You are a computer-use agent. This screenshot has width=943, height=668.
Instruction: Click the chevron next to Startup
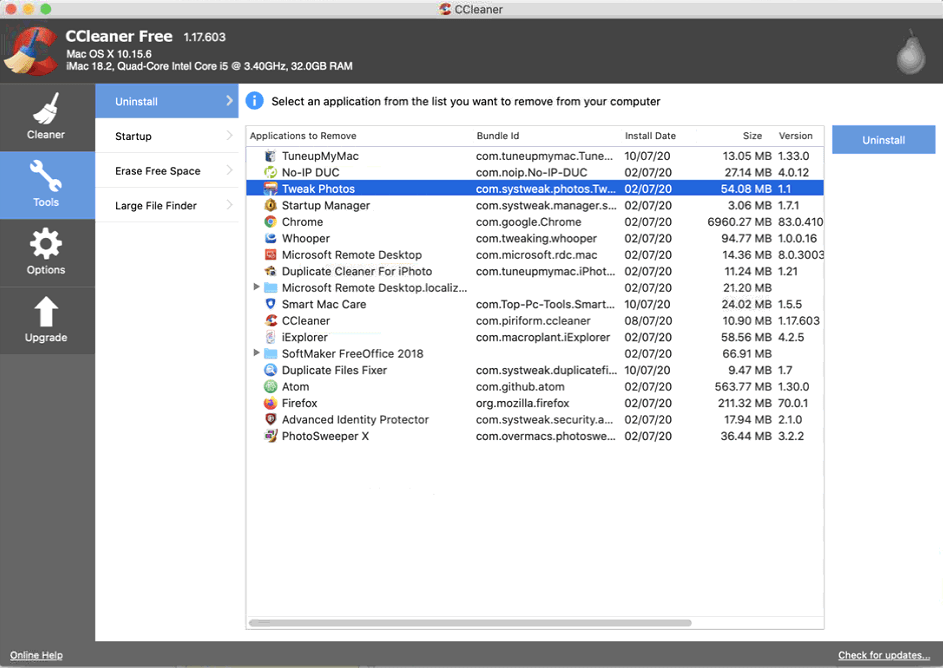pyautogui.click(x=231, y=136)
